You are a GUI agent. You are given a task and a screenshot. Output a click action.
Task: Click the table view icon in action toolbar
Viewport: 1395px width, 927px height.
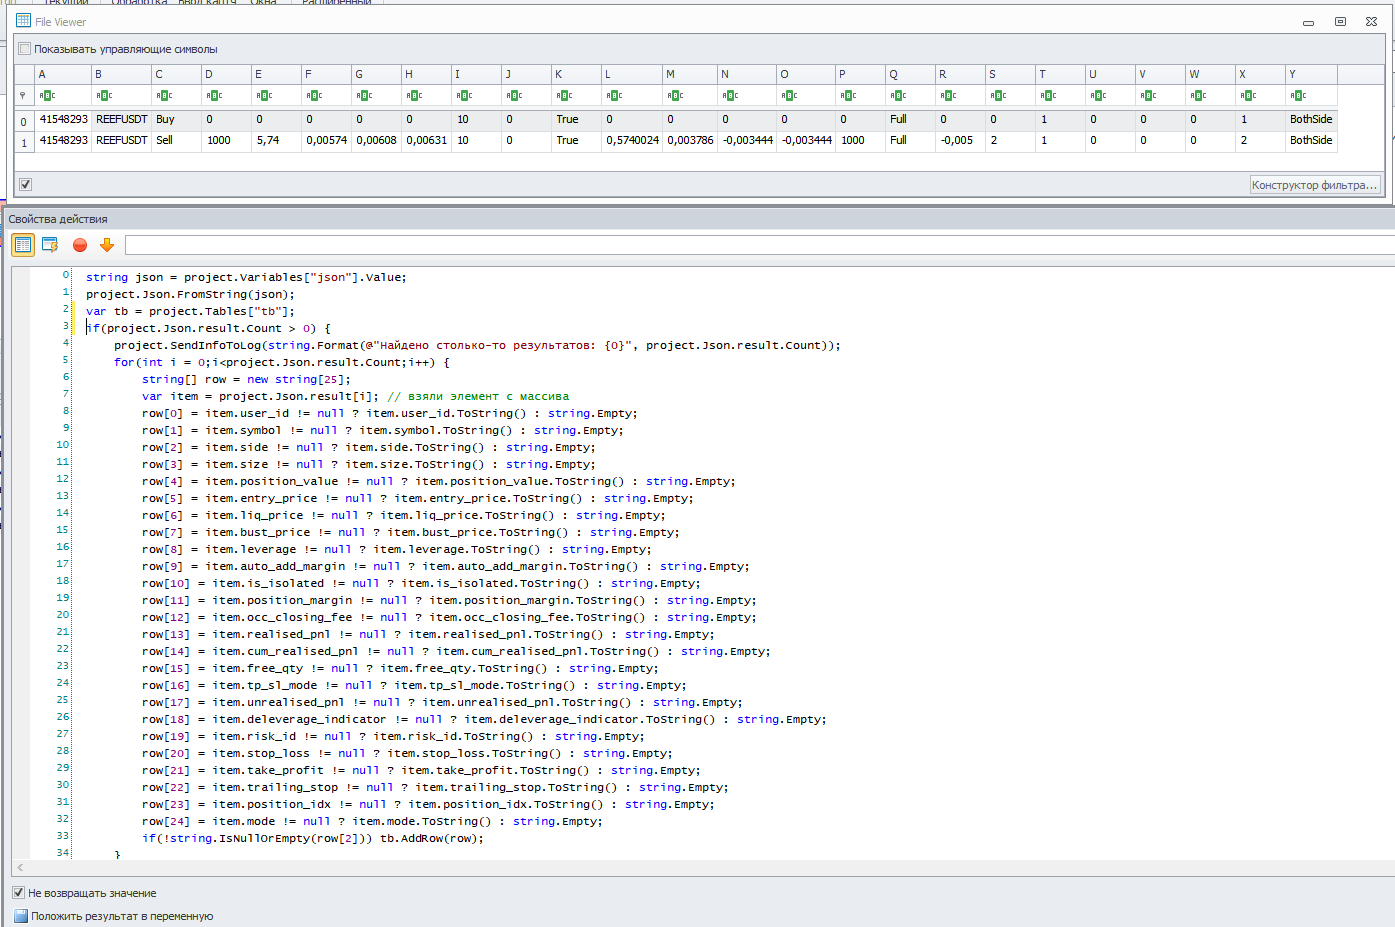point(23,245)
